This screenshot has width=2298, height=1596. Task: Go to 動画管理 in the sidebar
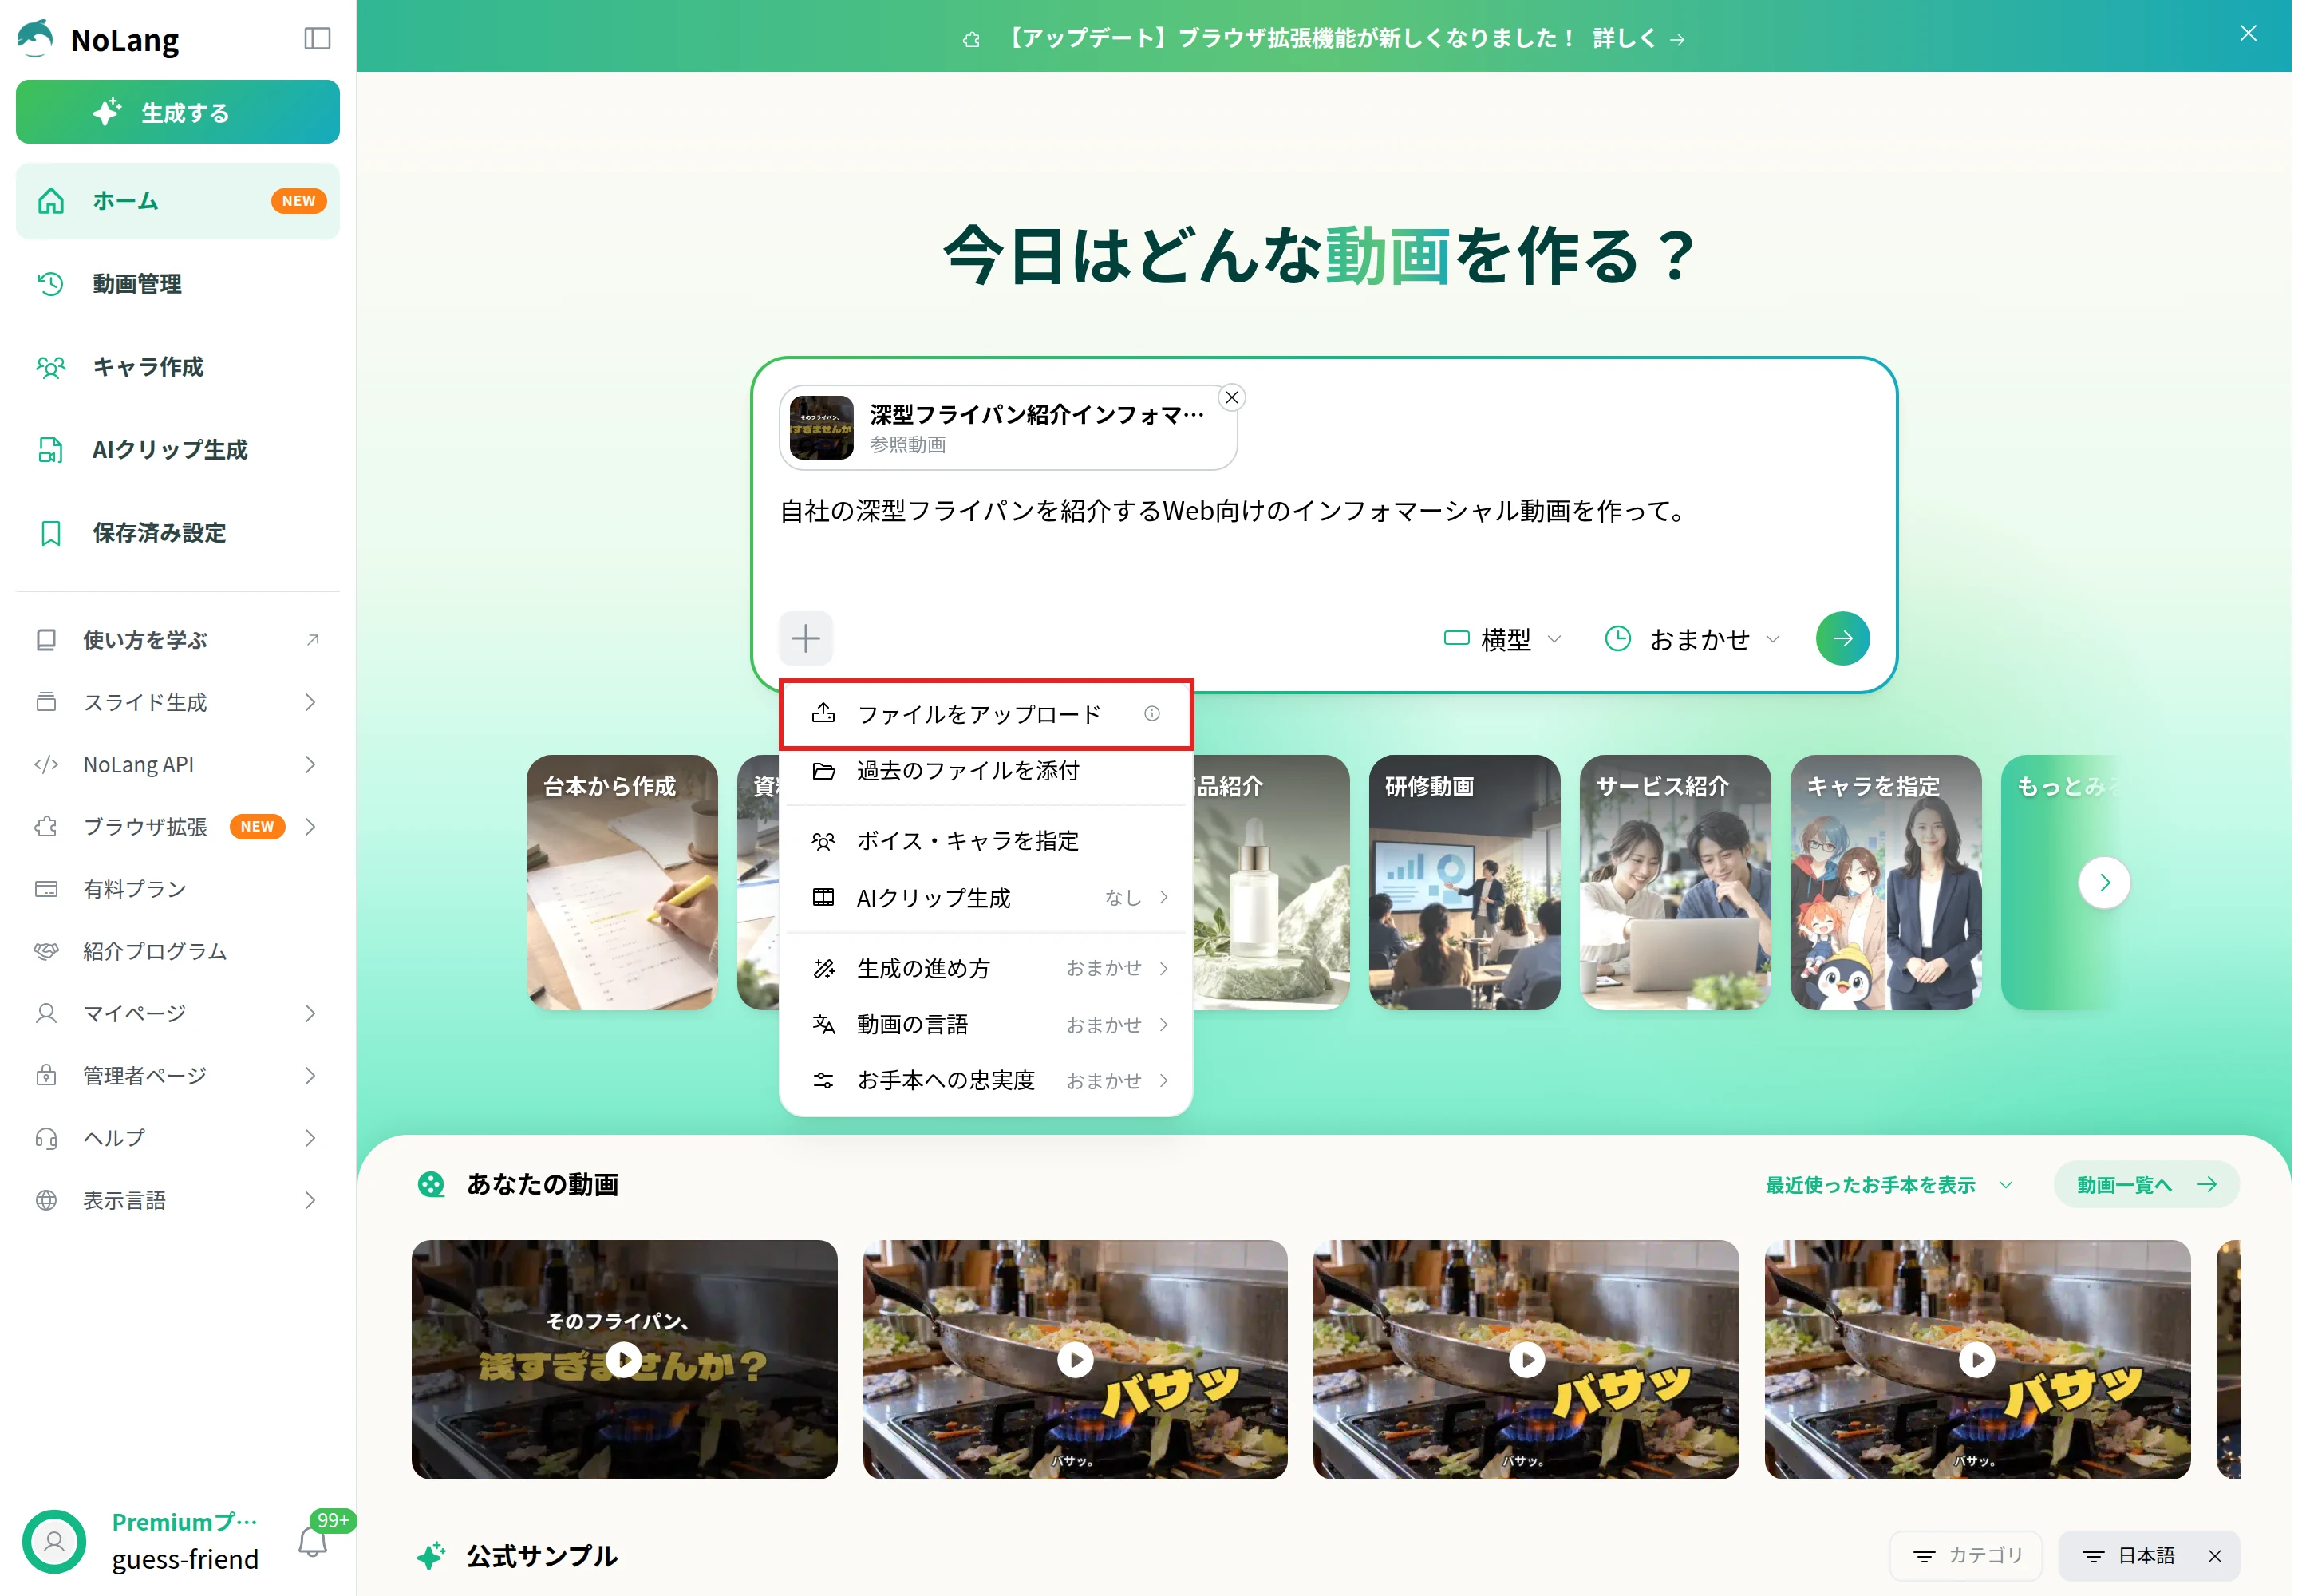[x=178, y=284]
